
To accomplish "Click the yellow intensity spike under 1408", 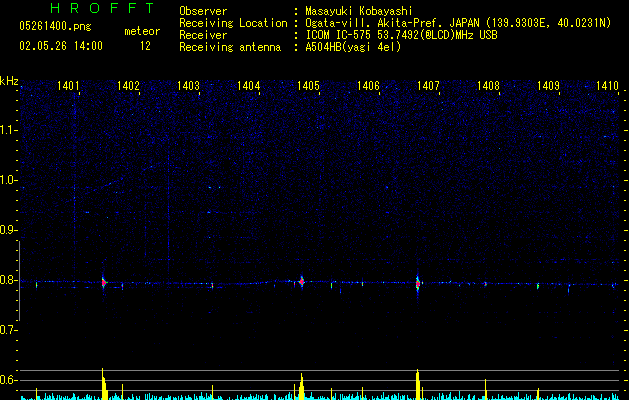I will [485, 389].
